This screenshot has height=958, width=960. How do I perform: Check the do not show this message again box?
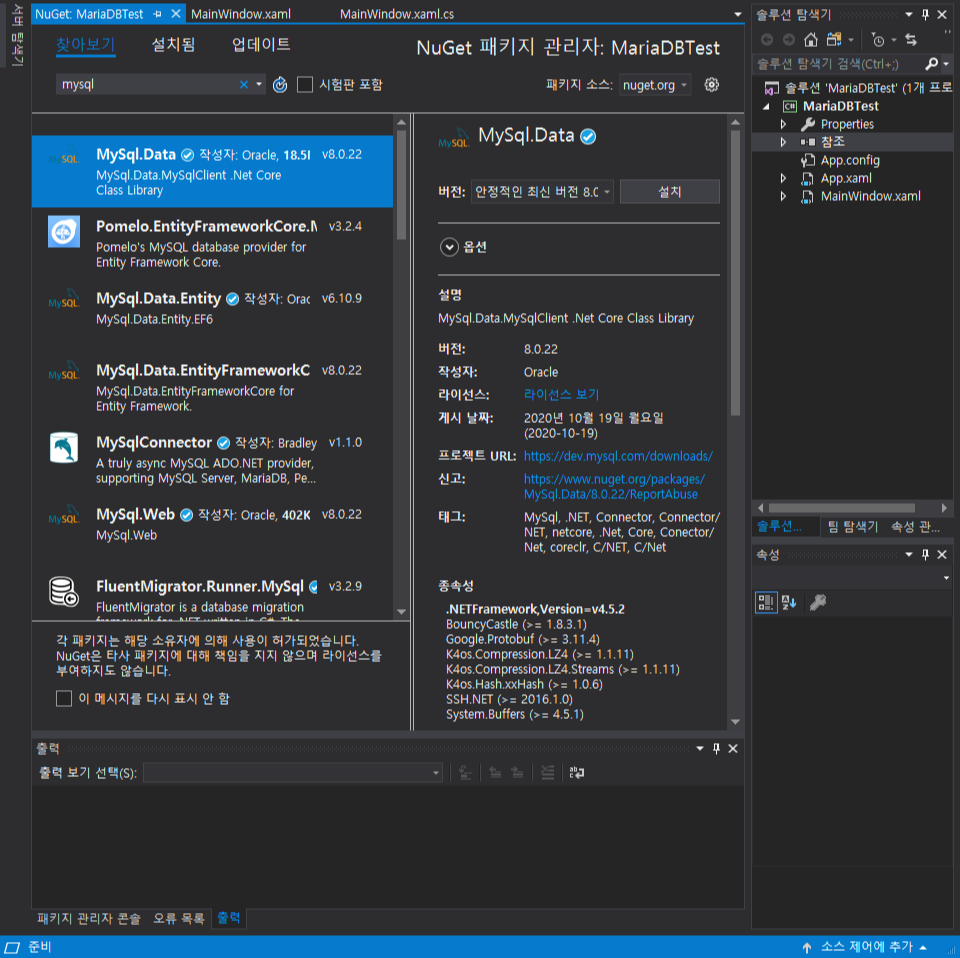[x=64, y=698]
